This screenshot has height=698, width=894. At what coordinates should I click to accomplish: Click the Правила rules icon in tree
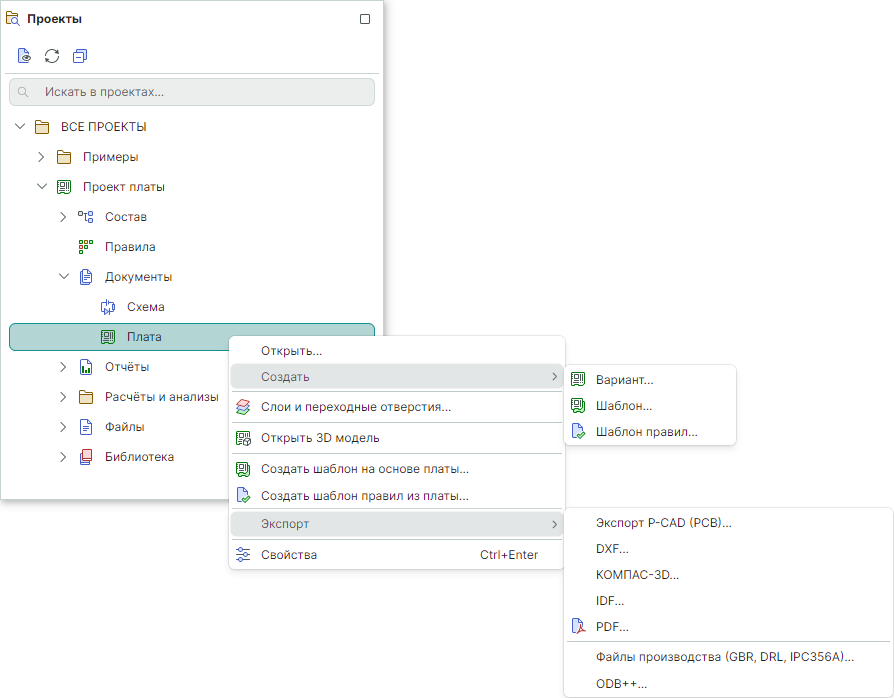pyautogui.click(x=86, y=247)
